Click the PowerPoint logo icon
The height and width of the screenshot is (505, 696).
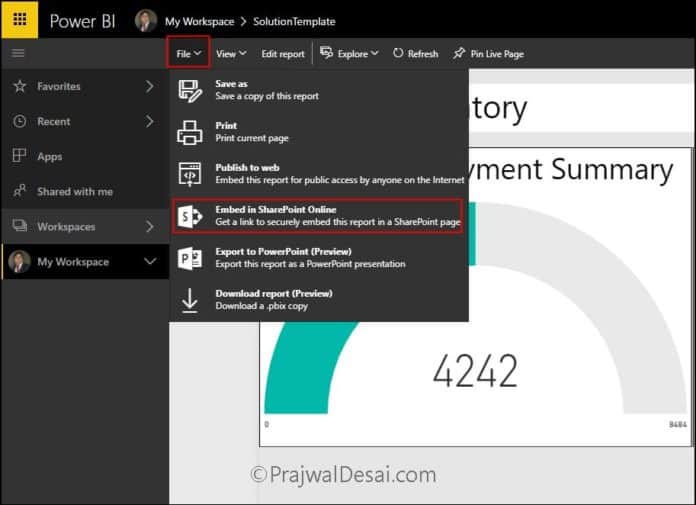coord(190,258)
